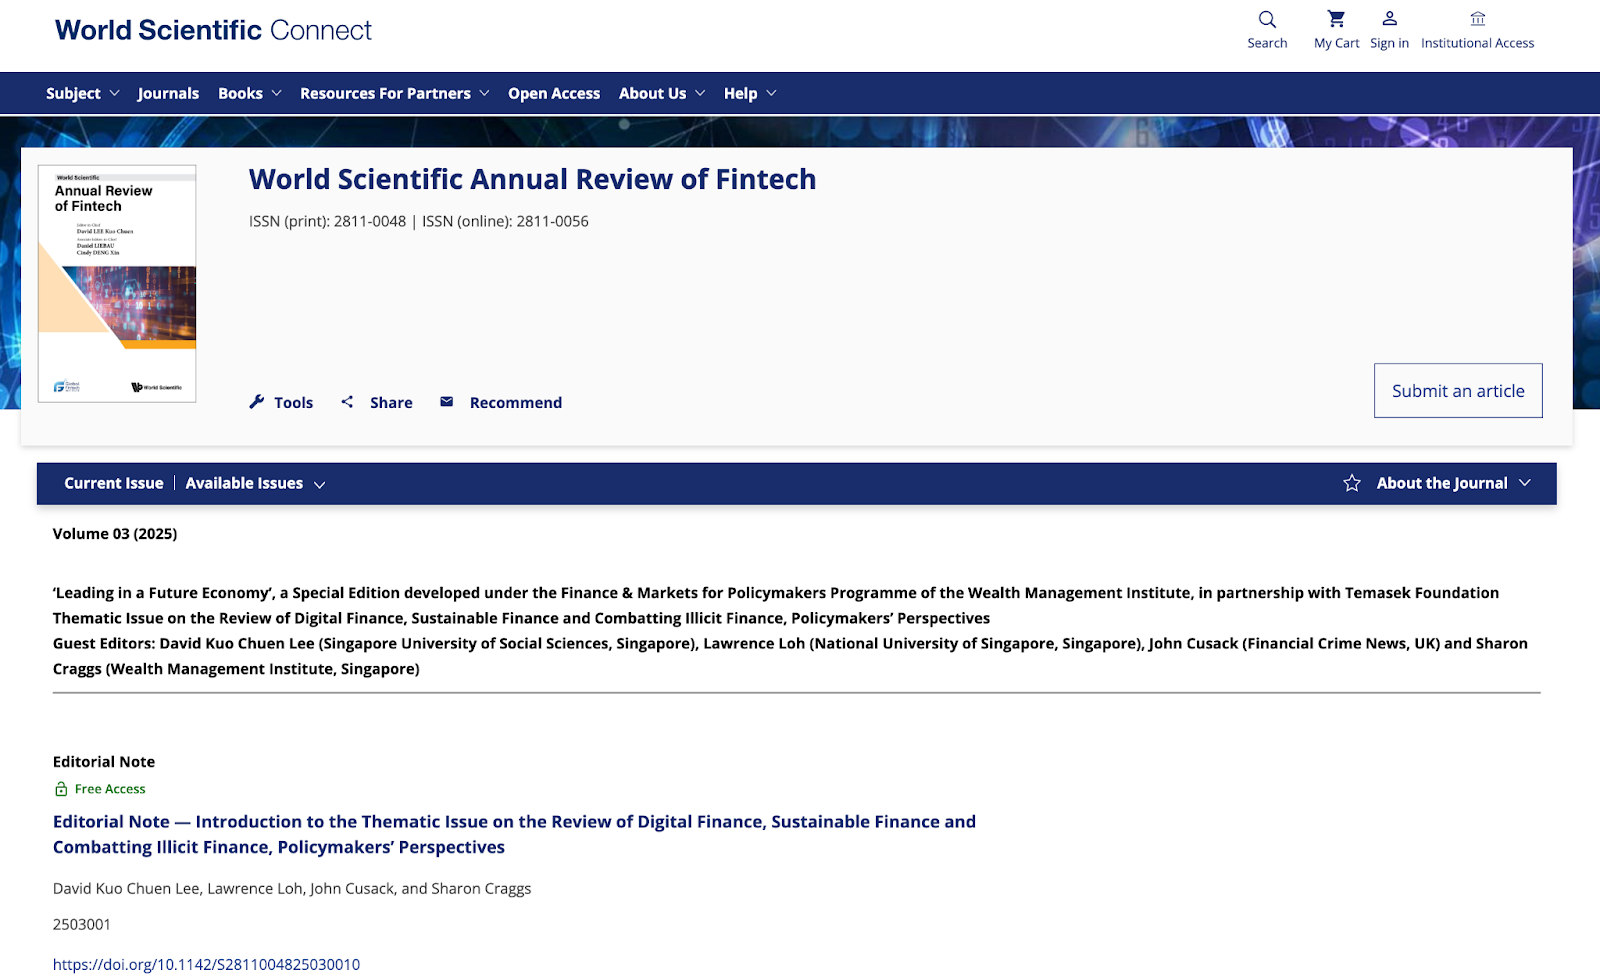
Task: Click the Search magnifier icon
Action: pos(1267,20)
